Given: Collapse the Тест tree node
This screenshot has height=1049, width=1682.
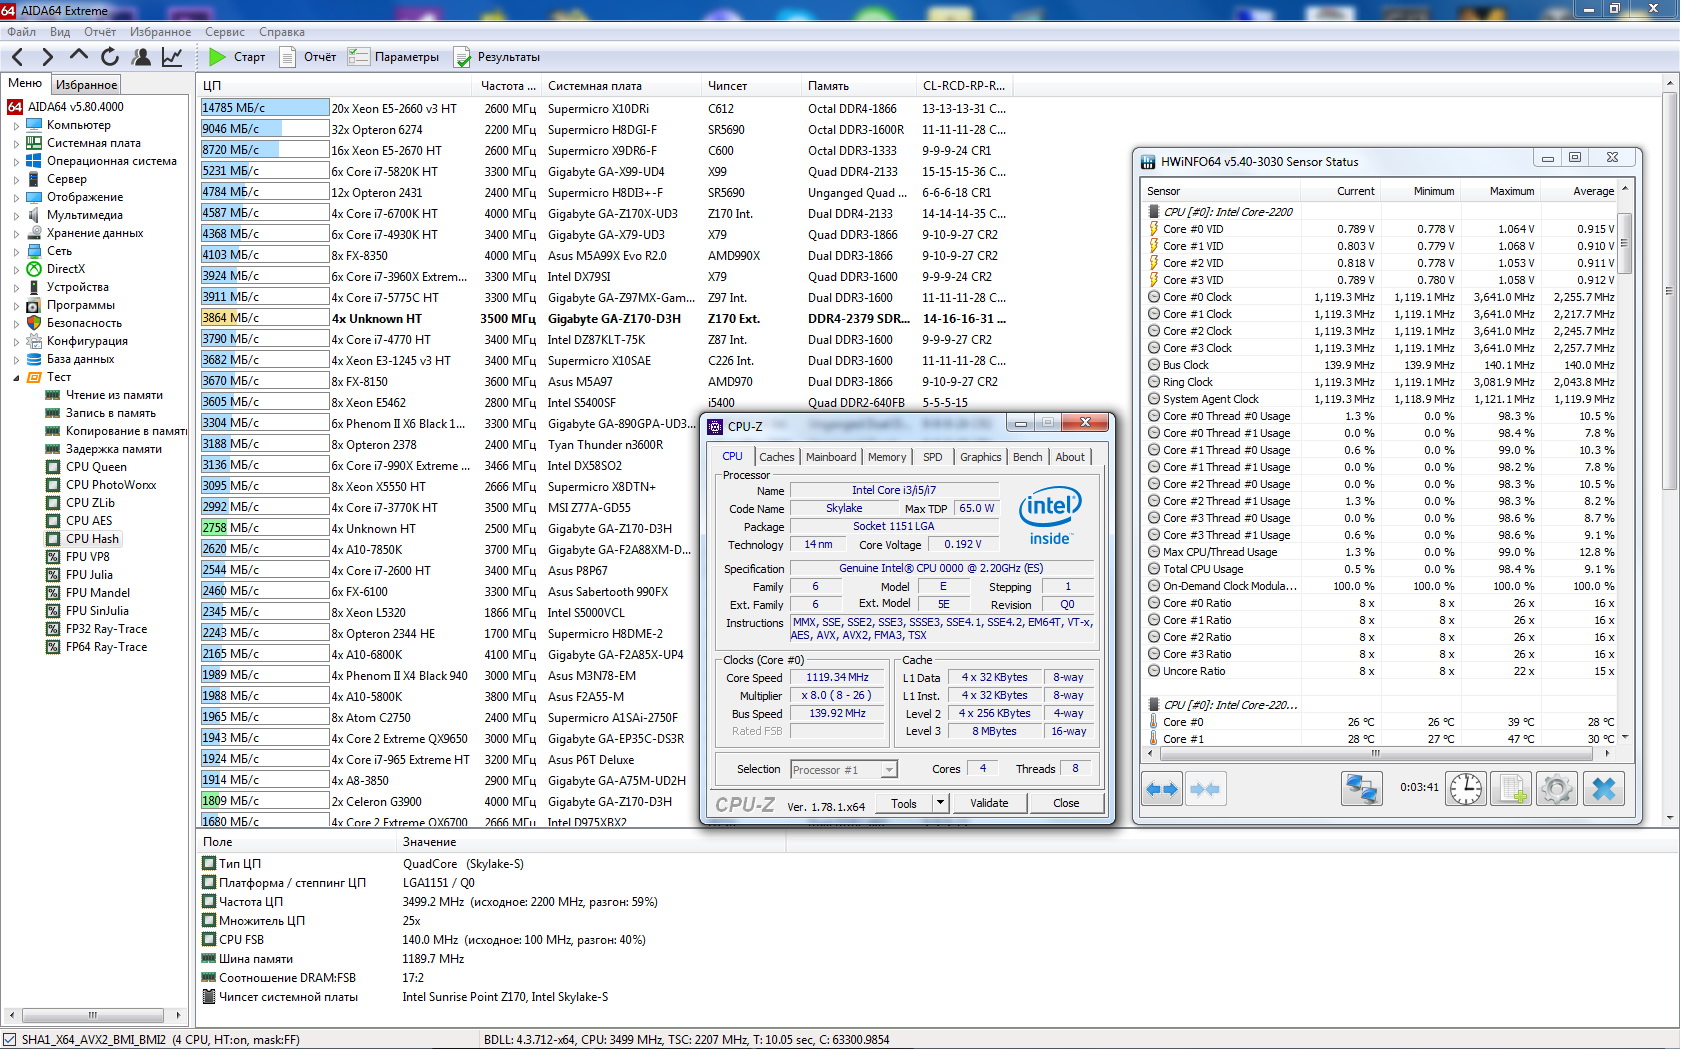Looking at the screenshot, I should click(16, 377).
